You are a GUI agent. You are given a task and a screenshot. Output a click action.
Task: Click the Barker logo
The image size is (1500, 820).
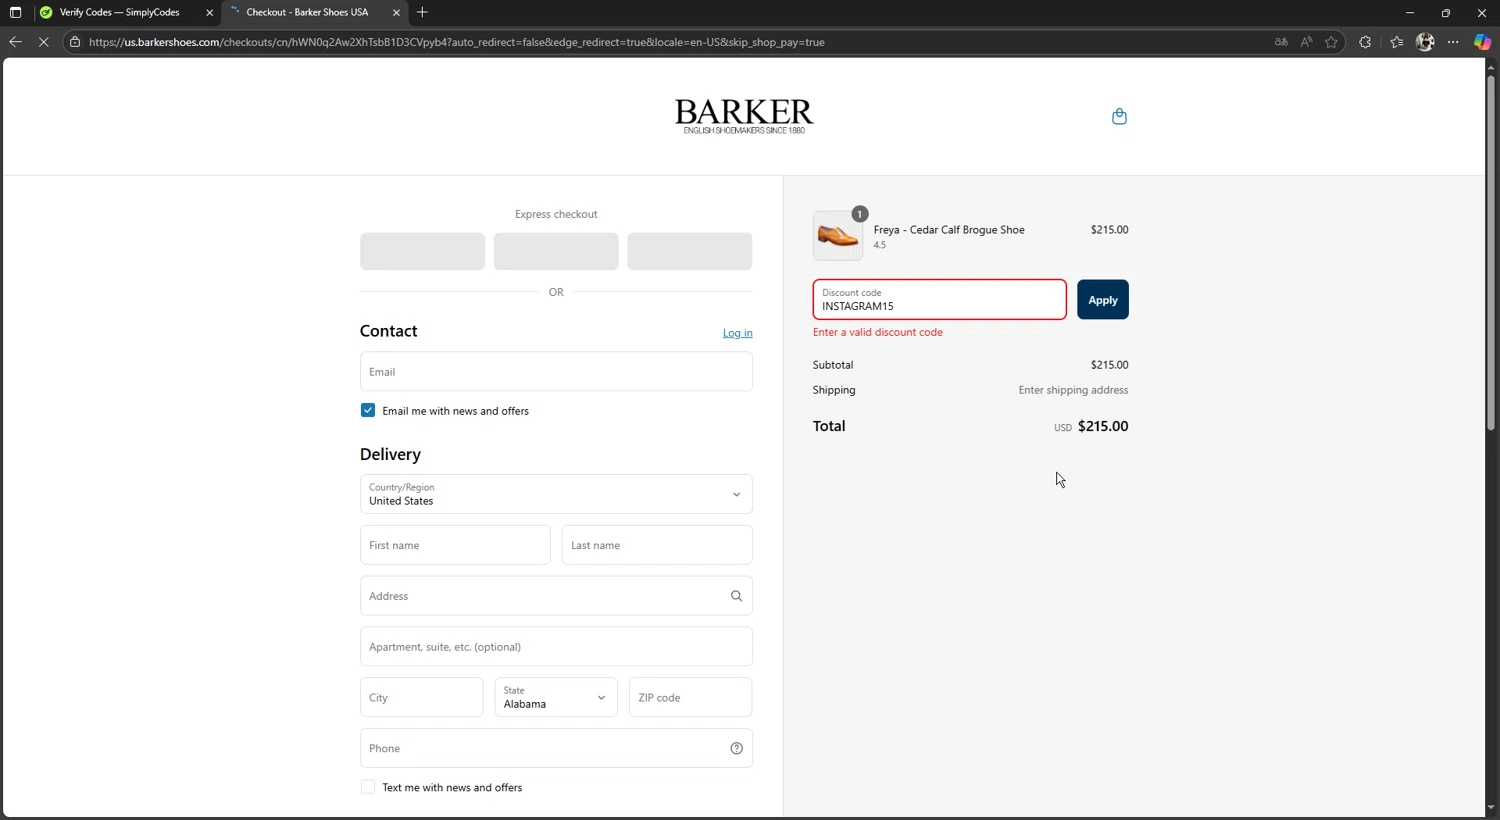tap(744, 116)
